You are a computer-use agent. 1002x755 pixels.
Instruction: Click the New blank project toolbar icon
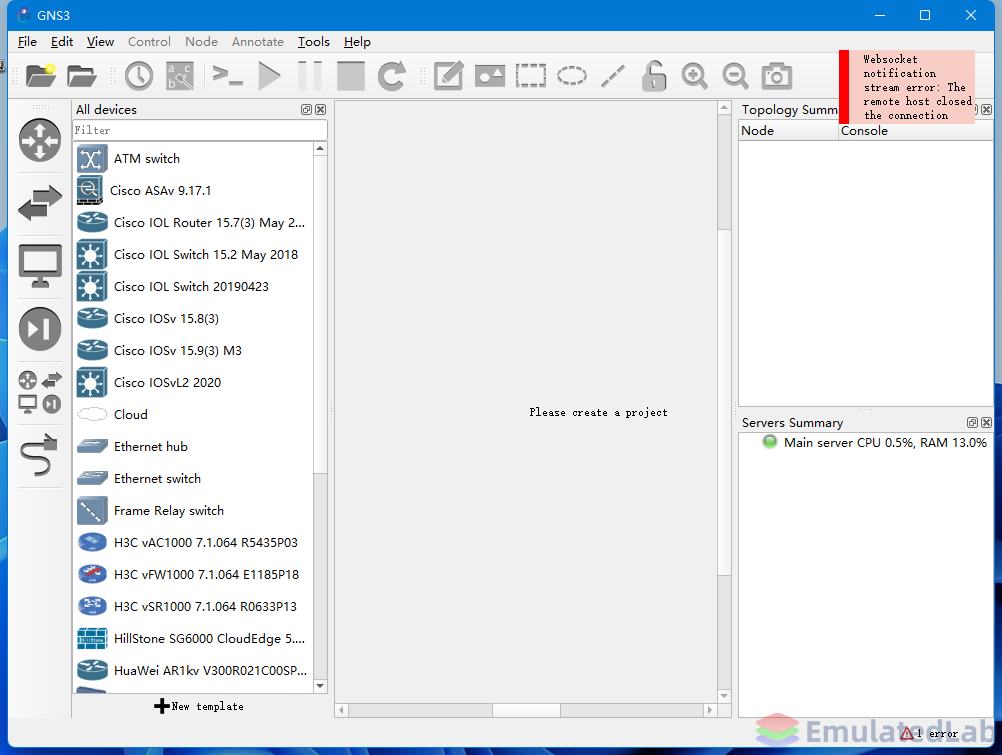coord(40,76)
